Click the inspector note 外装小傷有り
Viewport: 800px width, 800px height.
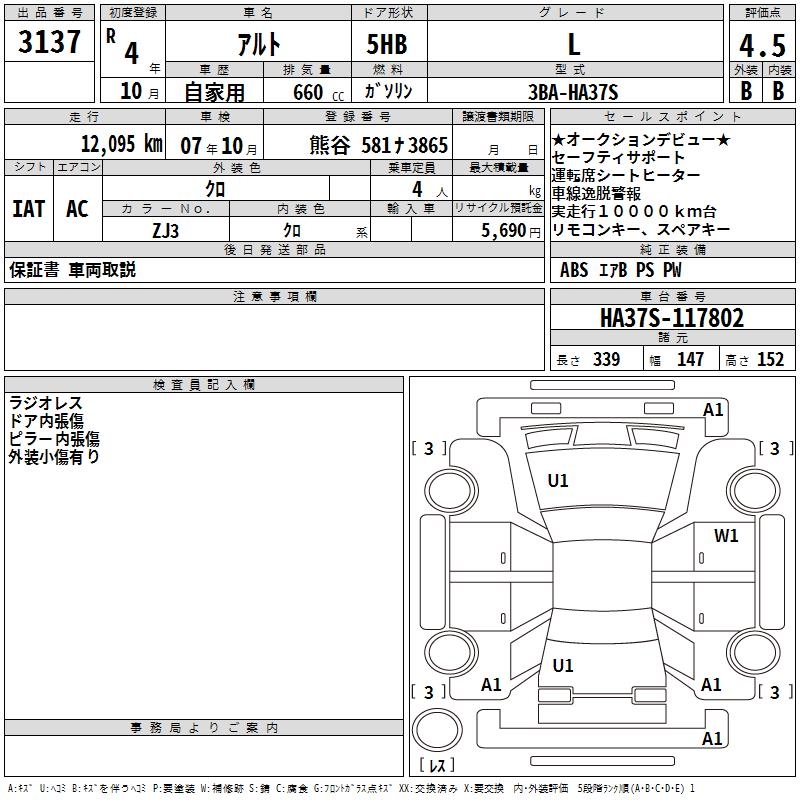point(54,457)
